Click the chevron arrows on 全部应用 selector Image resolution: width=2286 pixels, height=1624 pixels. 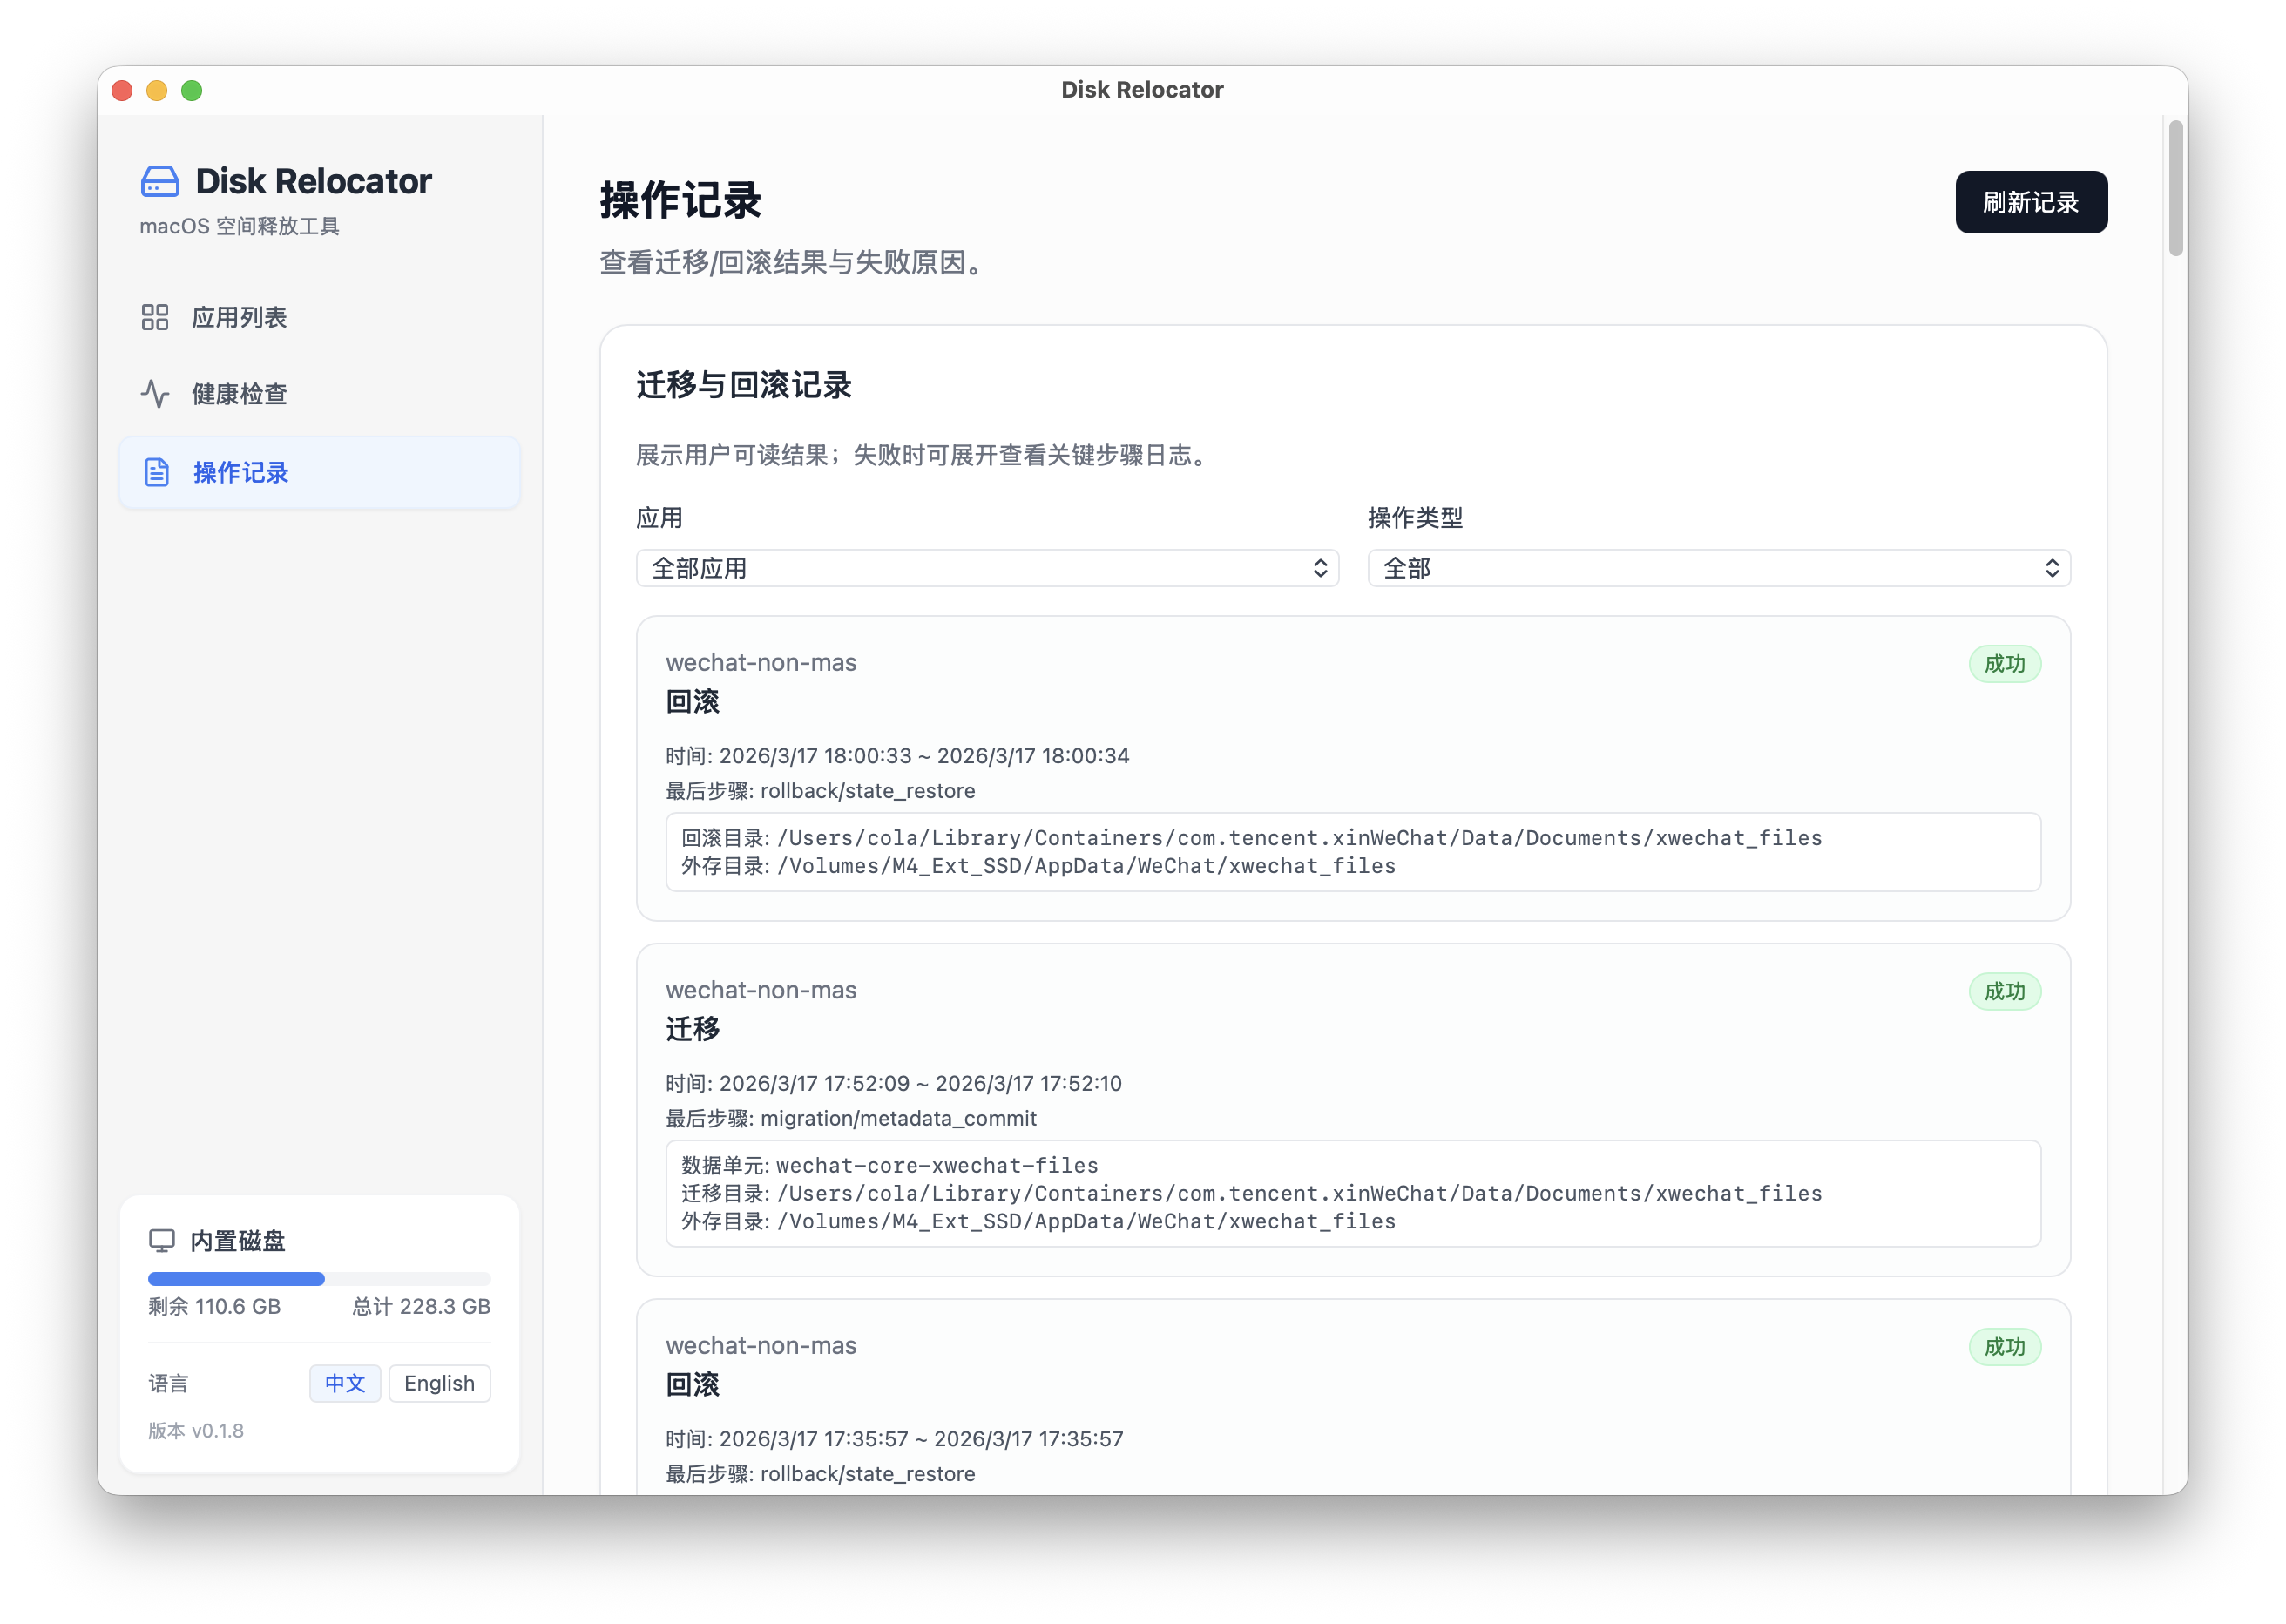point(1320,568)
